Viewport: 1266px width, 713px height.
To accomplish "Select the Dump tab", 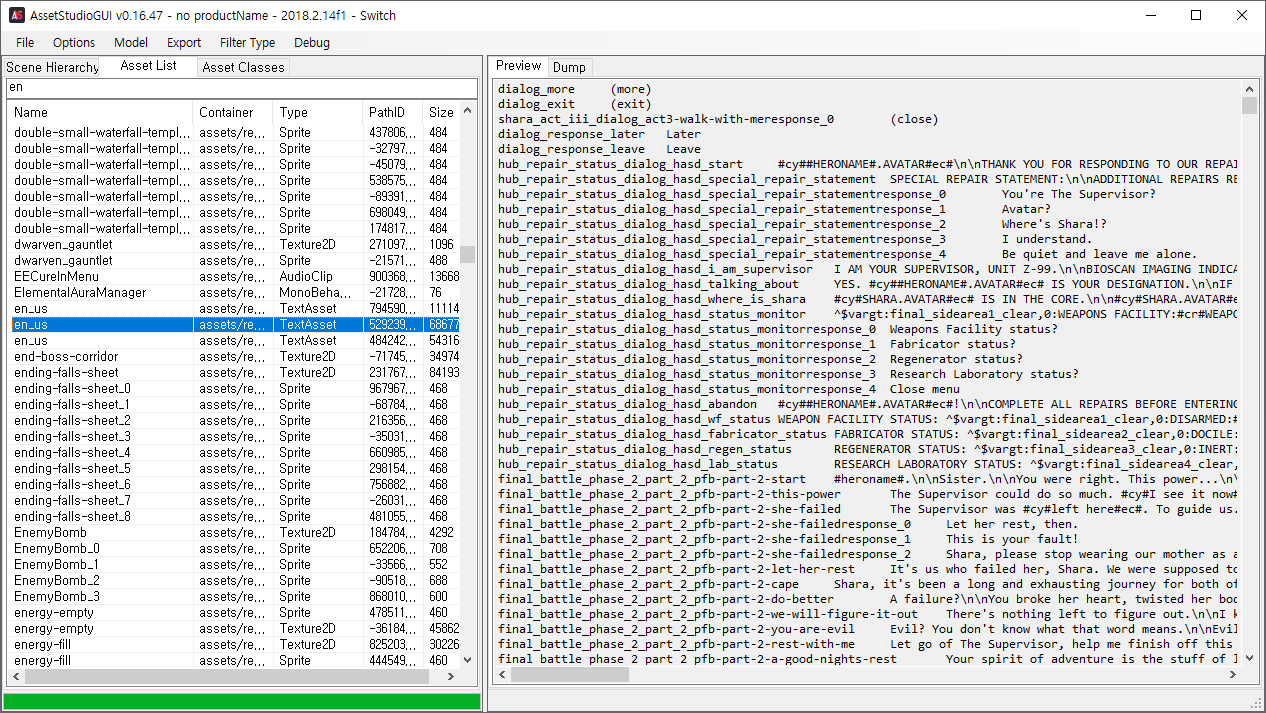I will click(x=570, y=67).
